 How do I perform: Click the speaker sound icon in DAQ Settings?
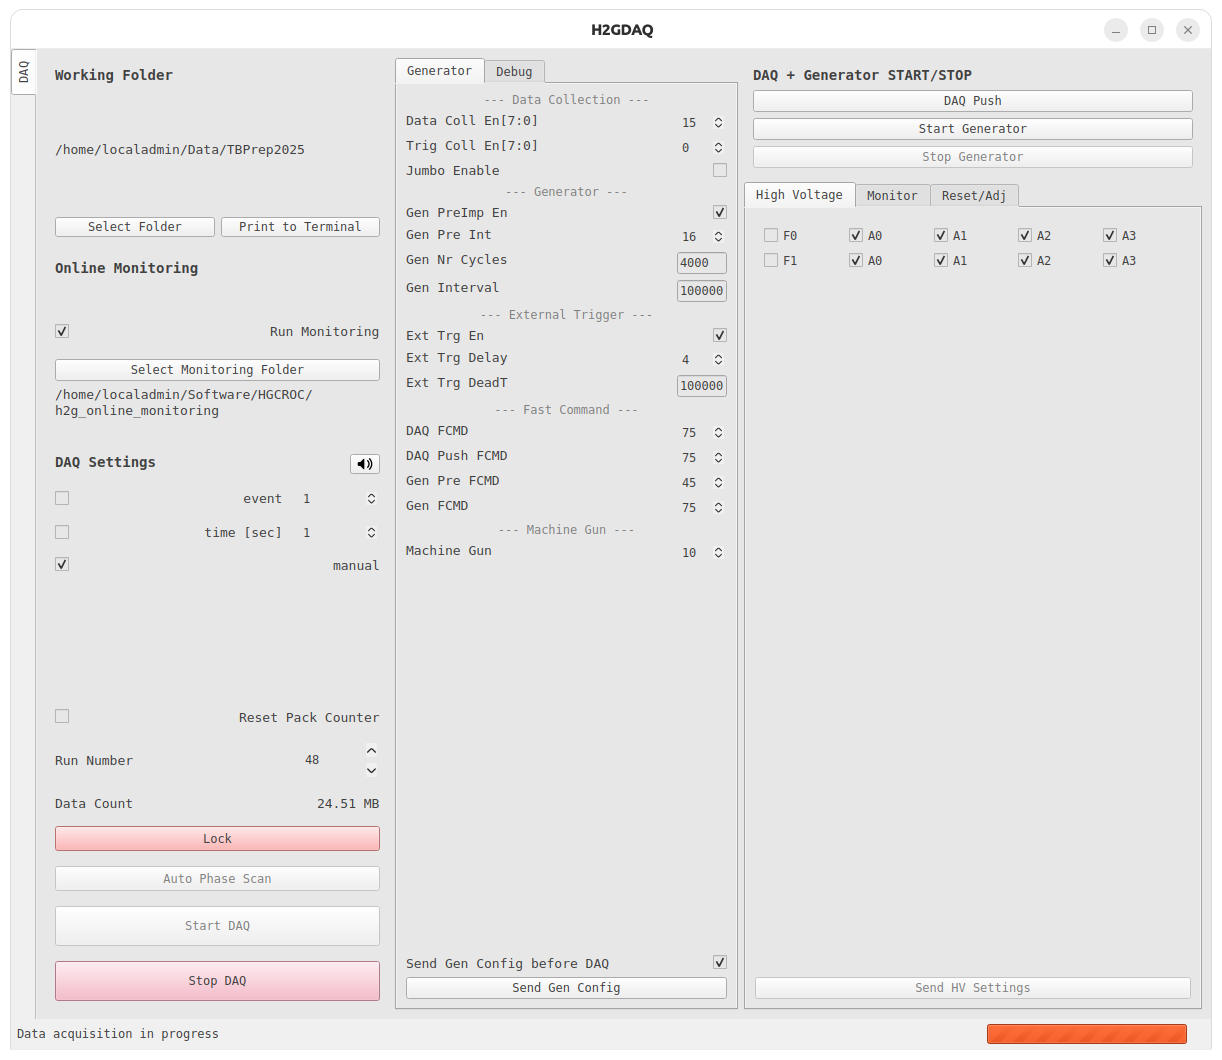(x=365, y=464)
